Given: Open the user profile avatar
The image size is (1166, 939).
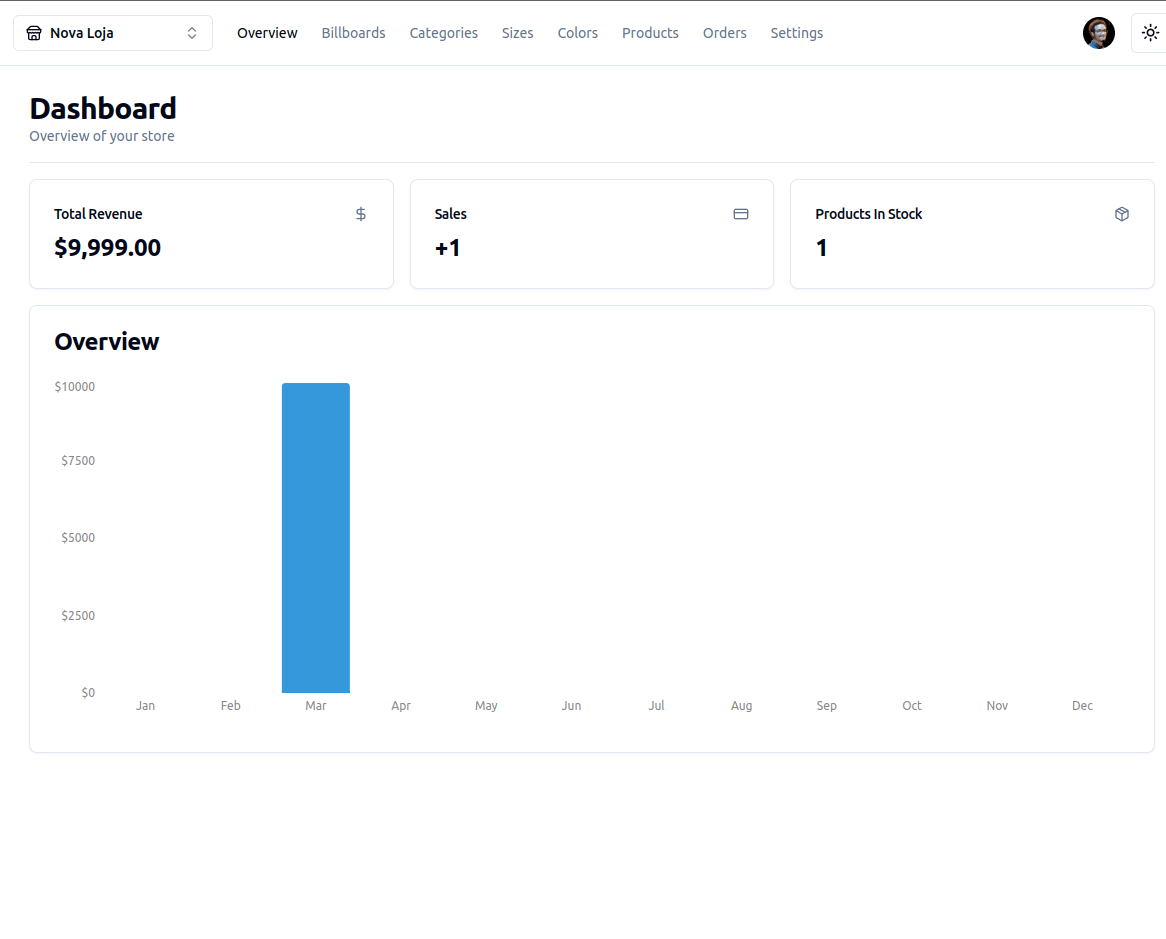Looking at the screenshot, I should coord(1098,33).
